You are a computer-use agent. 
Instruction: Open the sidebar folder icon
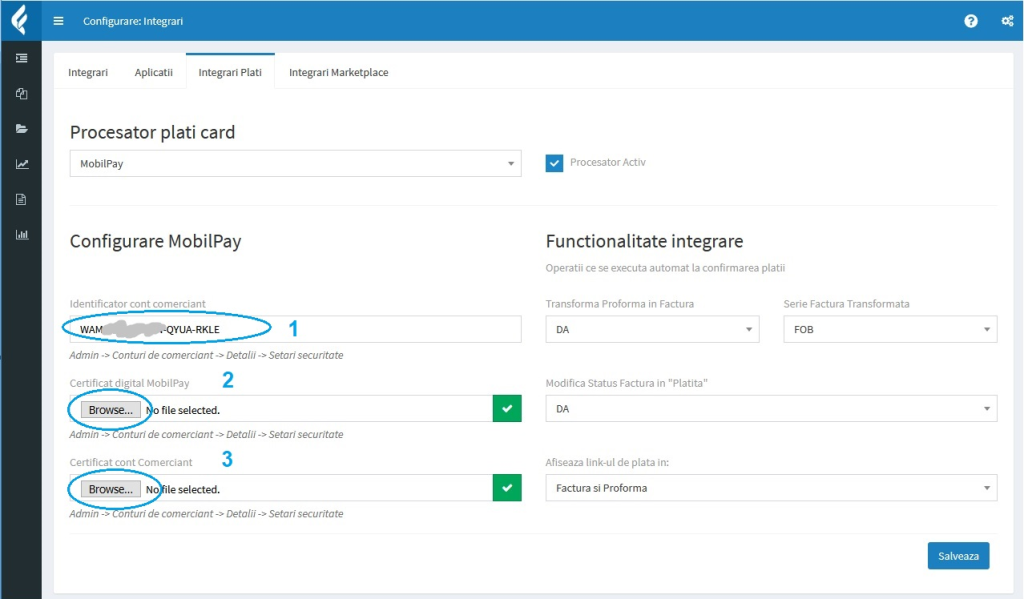click(x=22, y=129)
